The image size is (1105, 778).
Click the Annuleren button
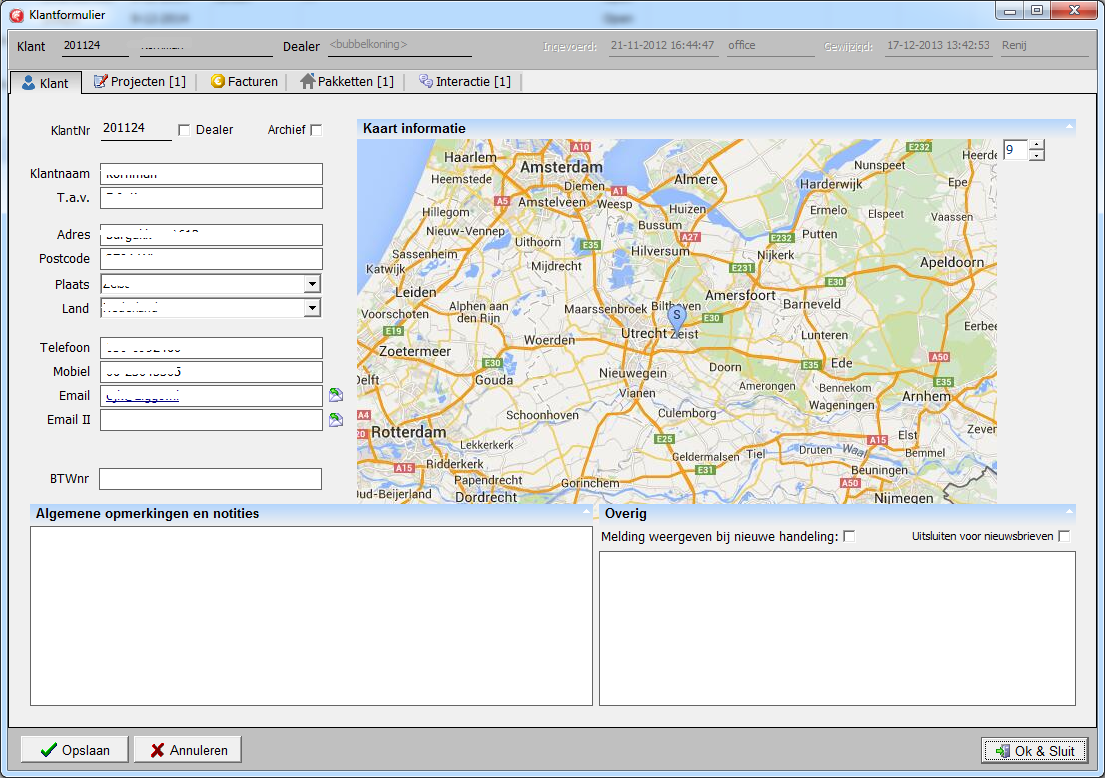pos(188,750)
